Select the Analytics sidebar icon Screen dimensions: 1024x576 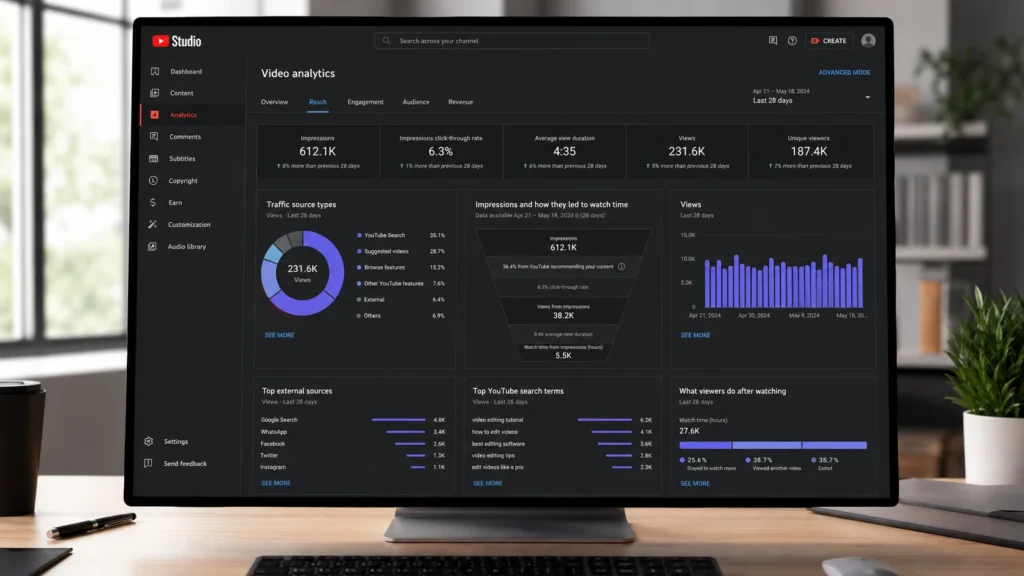tap(155, 115)
